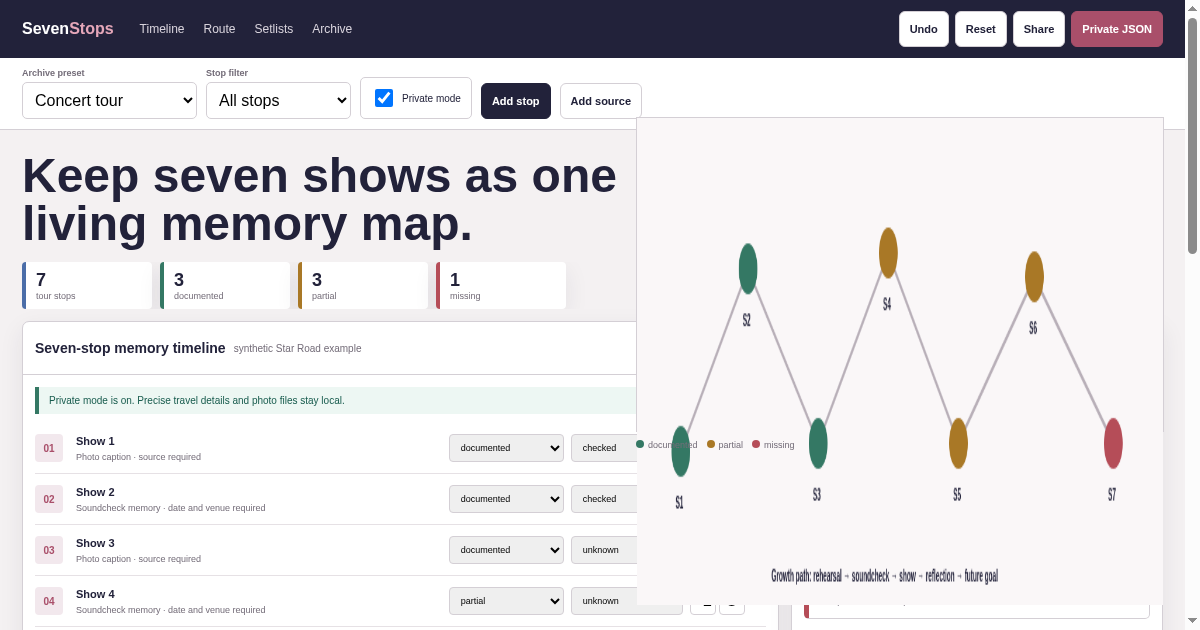Image resolution: width=1200 pixels, height=630 pixels.
Task: Select the Show 1 title
Action: click(x=95, y=441)
